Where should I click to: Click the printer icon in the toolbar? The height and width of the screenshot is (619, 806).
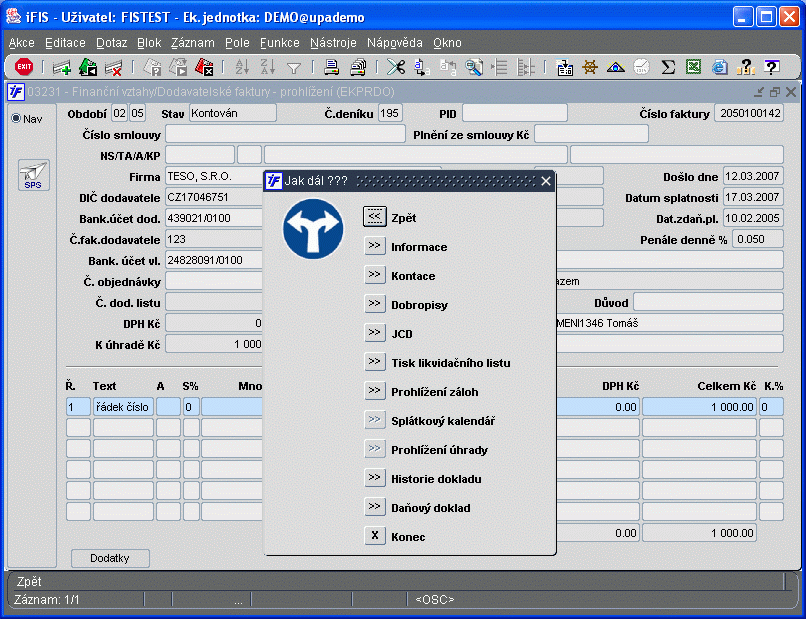click(x=331, y=67)
